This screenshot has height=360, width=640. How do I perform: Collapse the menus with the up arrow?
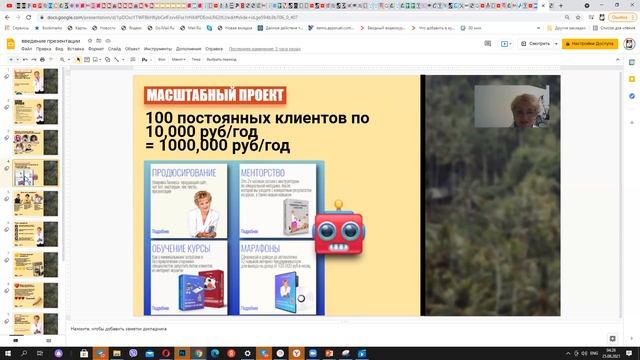point(618,60)
